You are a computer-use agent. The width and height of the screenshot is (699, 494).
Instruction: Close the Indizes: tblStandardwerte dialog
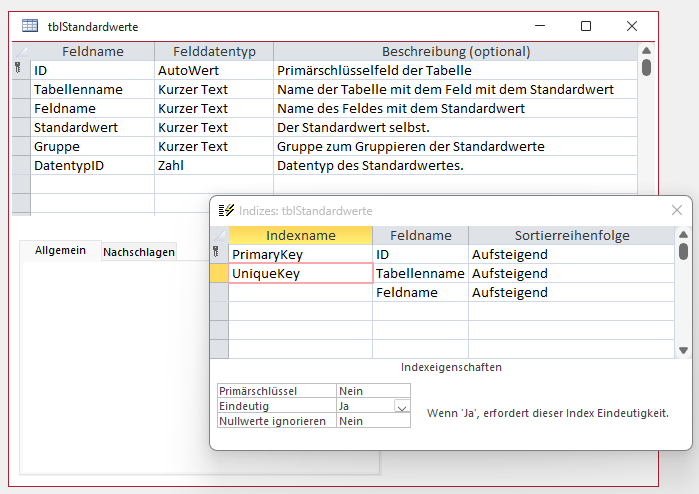coord(677,210)
